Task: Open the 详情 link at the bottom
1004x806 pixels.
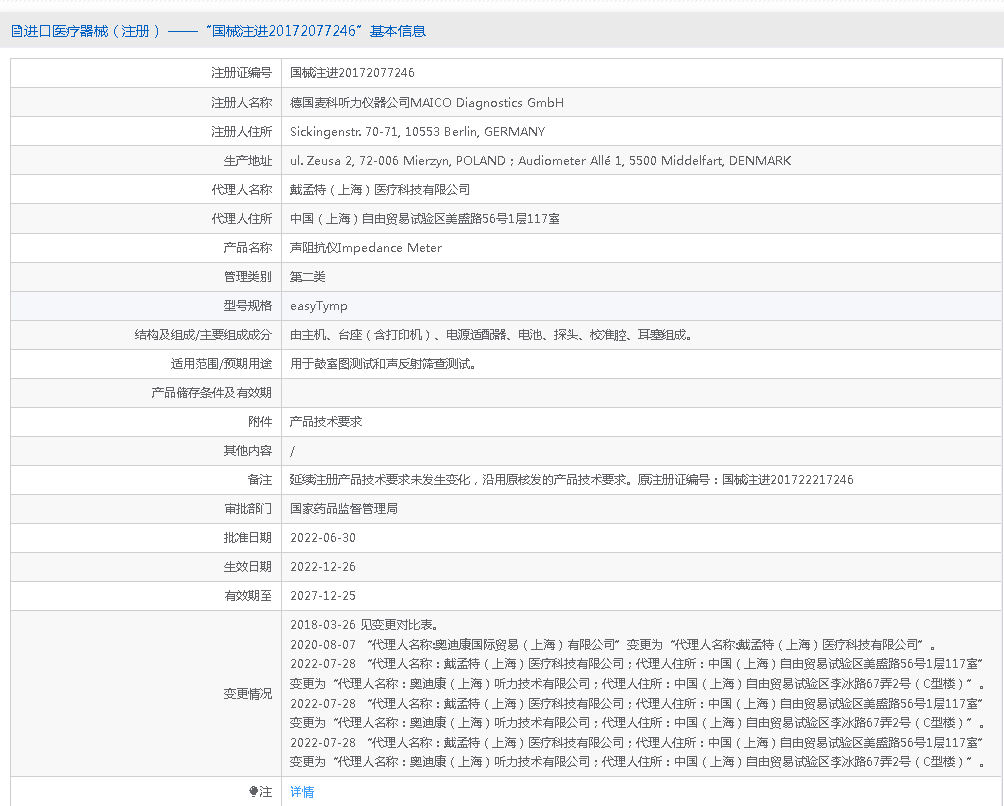Action: (302, 792)
